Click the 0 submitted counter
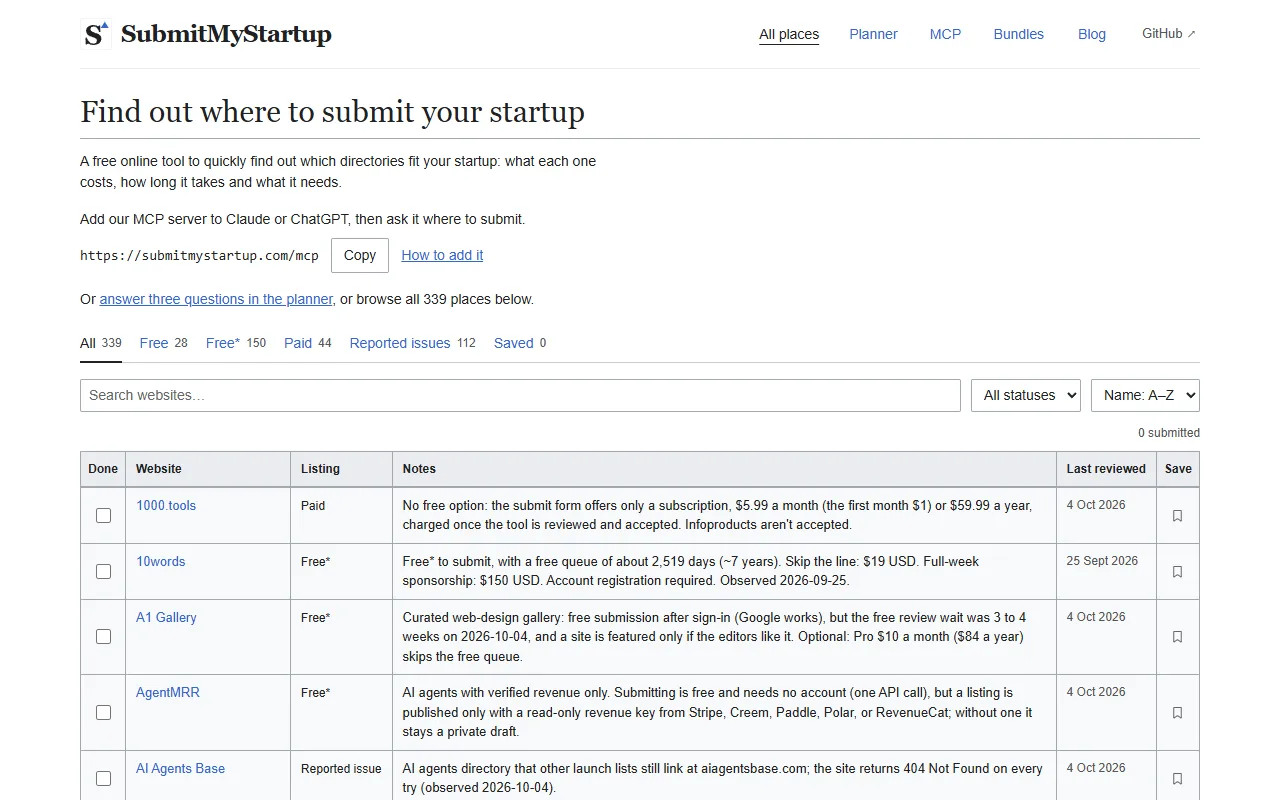The image size is (1280, 800). coord(1169,433)
